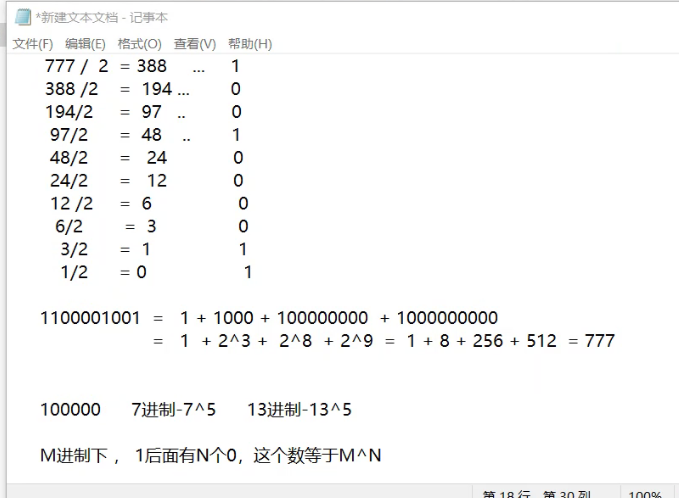The width and height of the screenshot is (679, 498).
Task: Open the 文件(F) menu
Action: click(x=32, y=44)
